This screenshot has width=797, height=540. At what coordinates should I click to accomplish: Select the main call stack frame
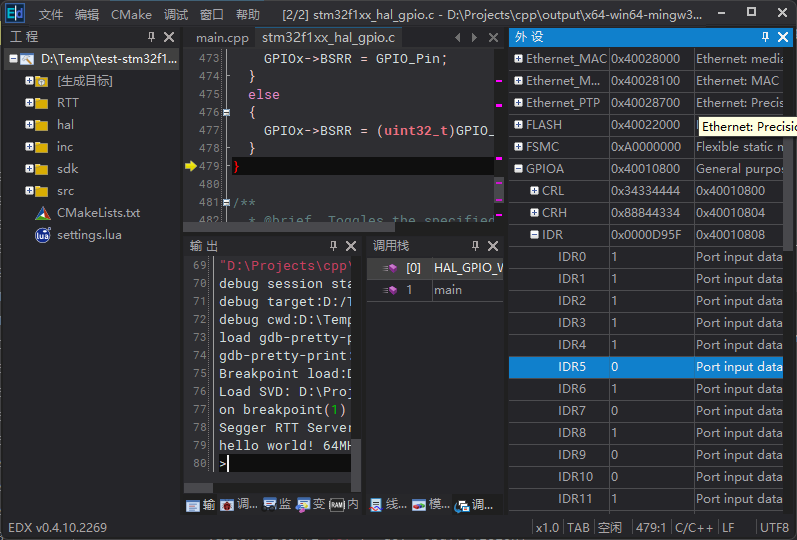(447, 290)
